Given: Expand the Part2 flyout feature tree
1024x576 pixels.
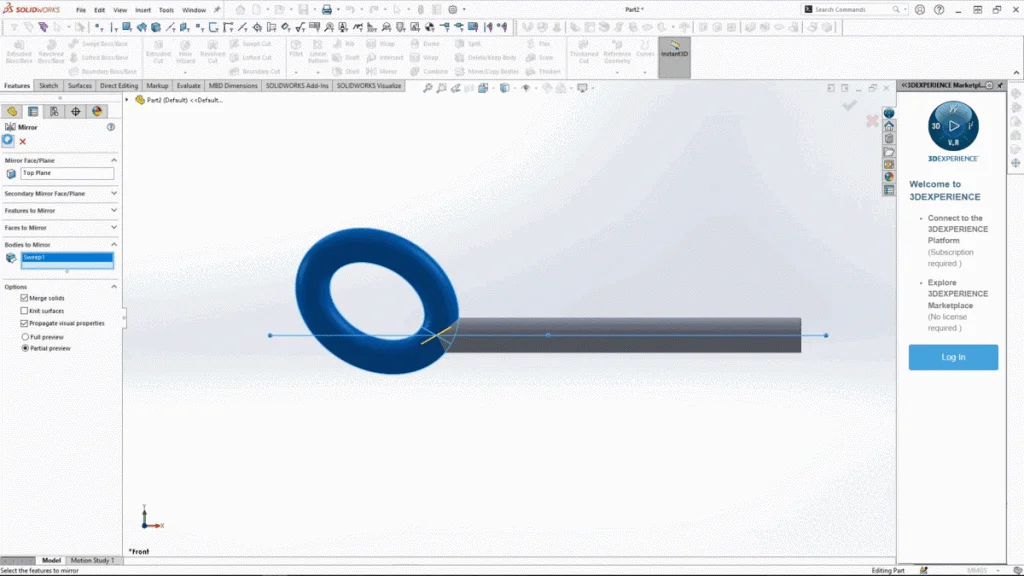Looking at the screenshot, I should (127, 100).
